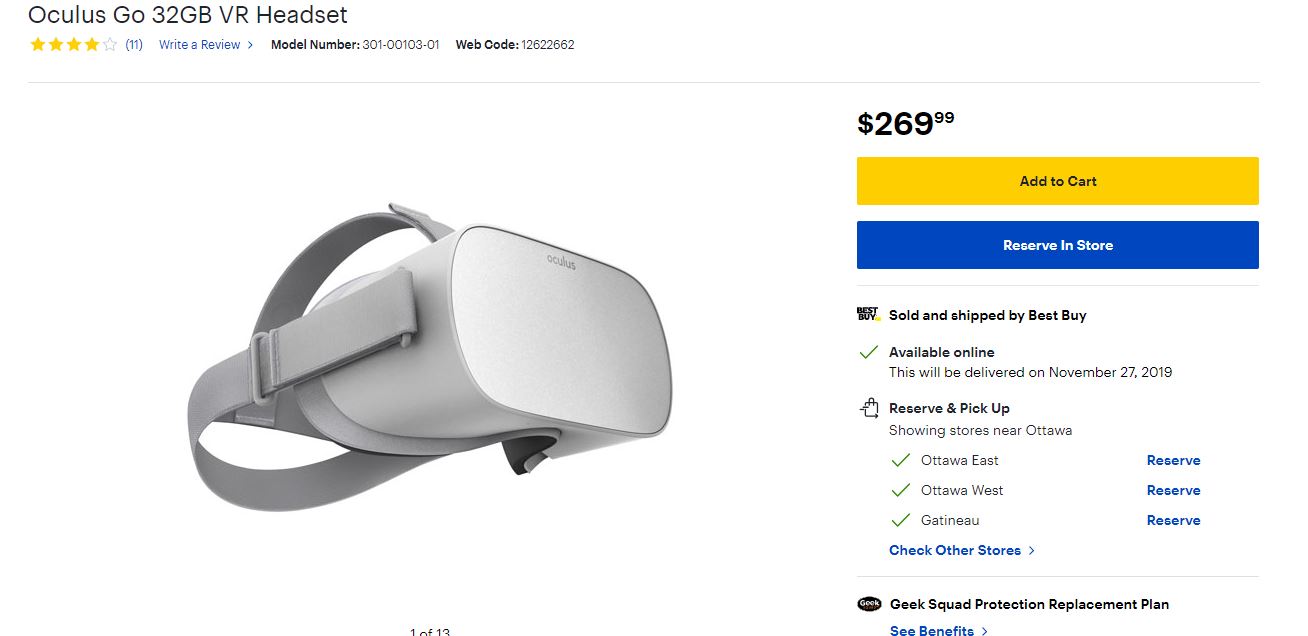
Task: Click the Ottawa West availability checkmark
Action: click(901, 491)
